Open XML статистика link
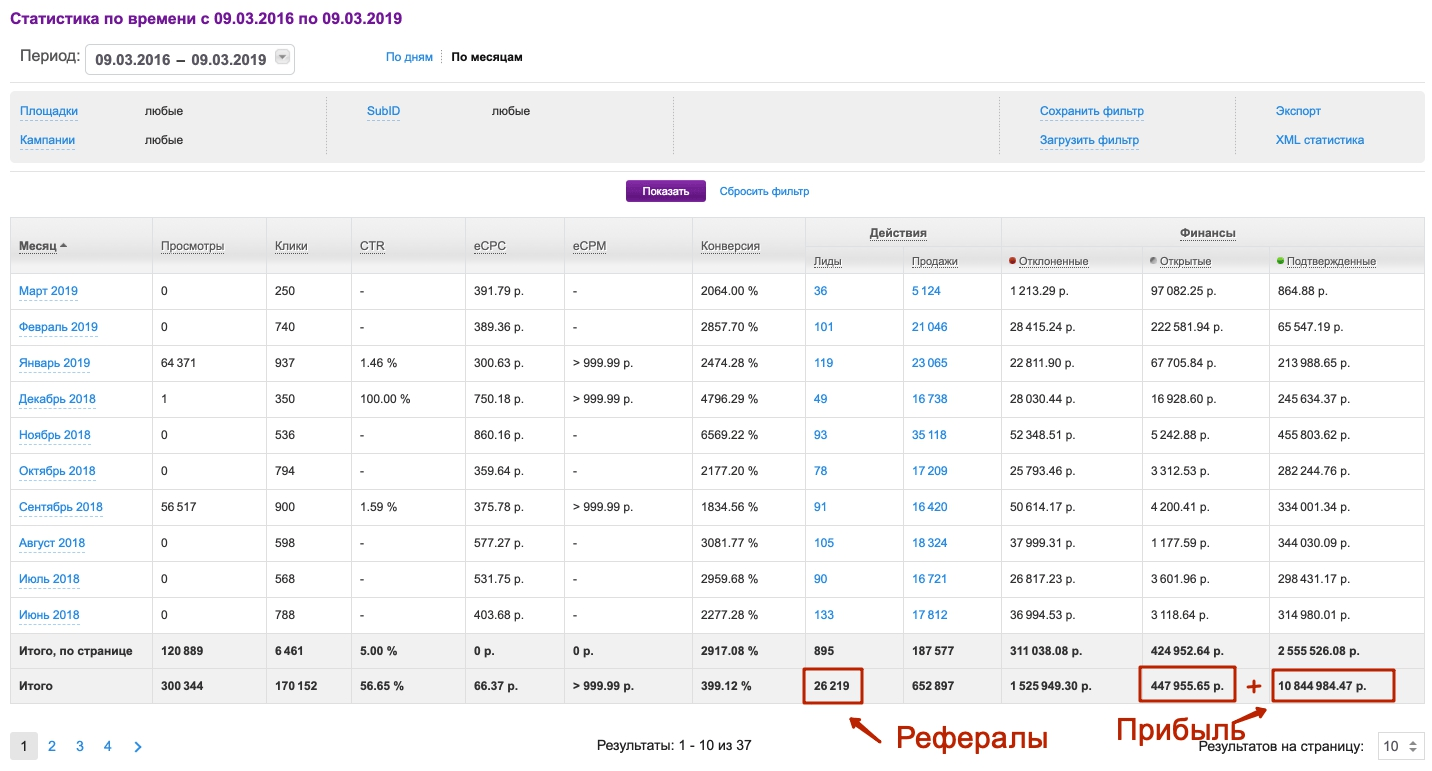Image resolution: width=1432 pixels, height=771 pixels. coord(1320,140)
